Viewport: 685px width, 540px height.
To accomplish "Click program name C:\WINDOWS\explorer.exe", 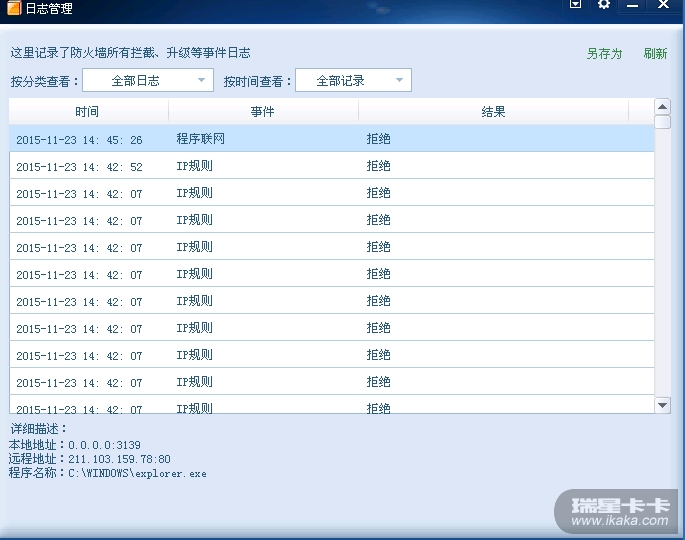I will click(x=137, y=473).
